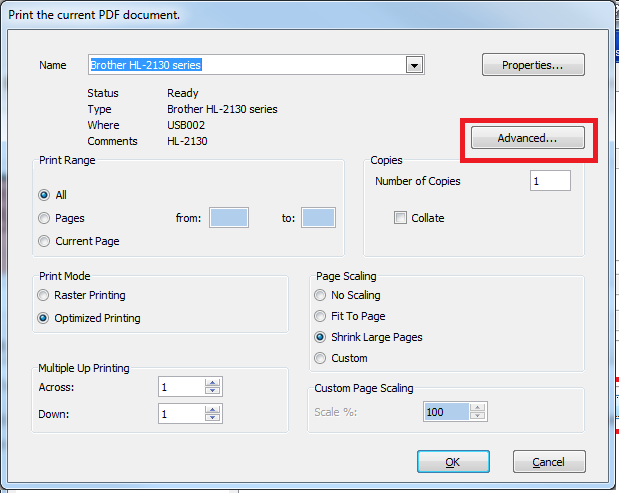
Task: Select Optimized Printing mode
Action: point(43,318)
